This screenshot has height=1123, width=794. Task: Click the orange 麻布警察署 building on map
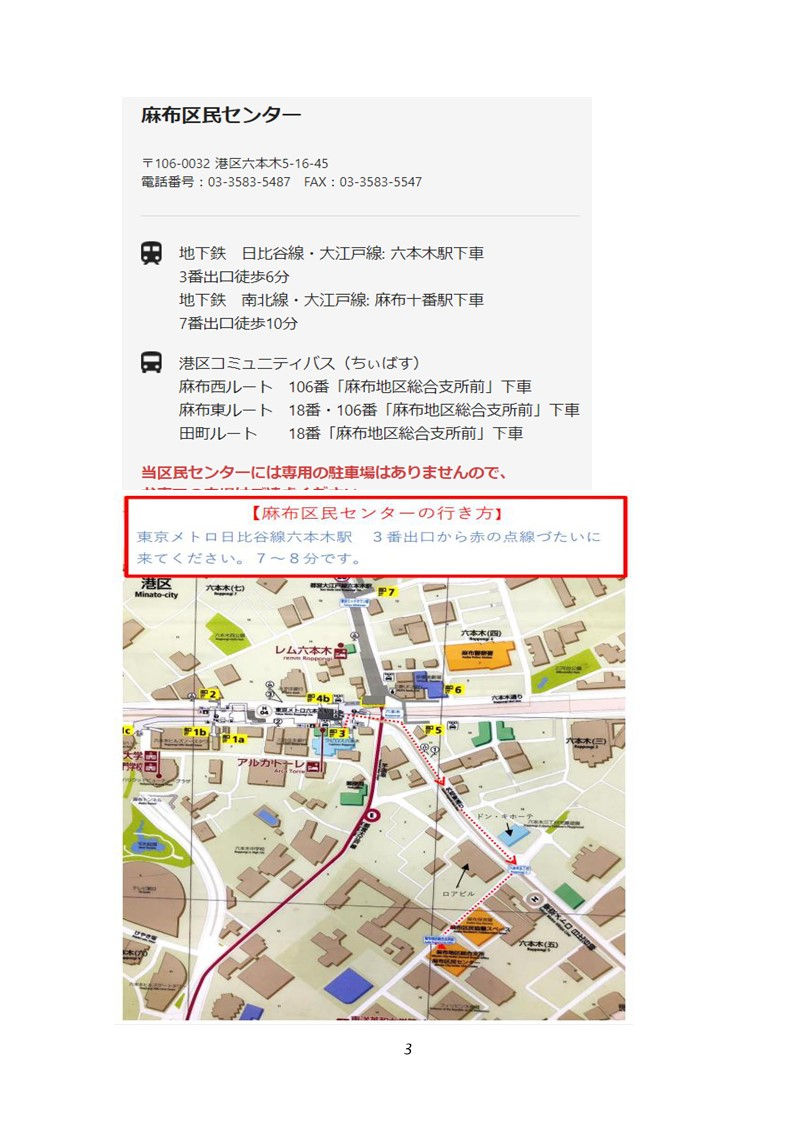[x=480, y=657]
